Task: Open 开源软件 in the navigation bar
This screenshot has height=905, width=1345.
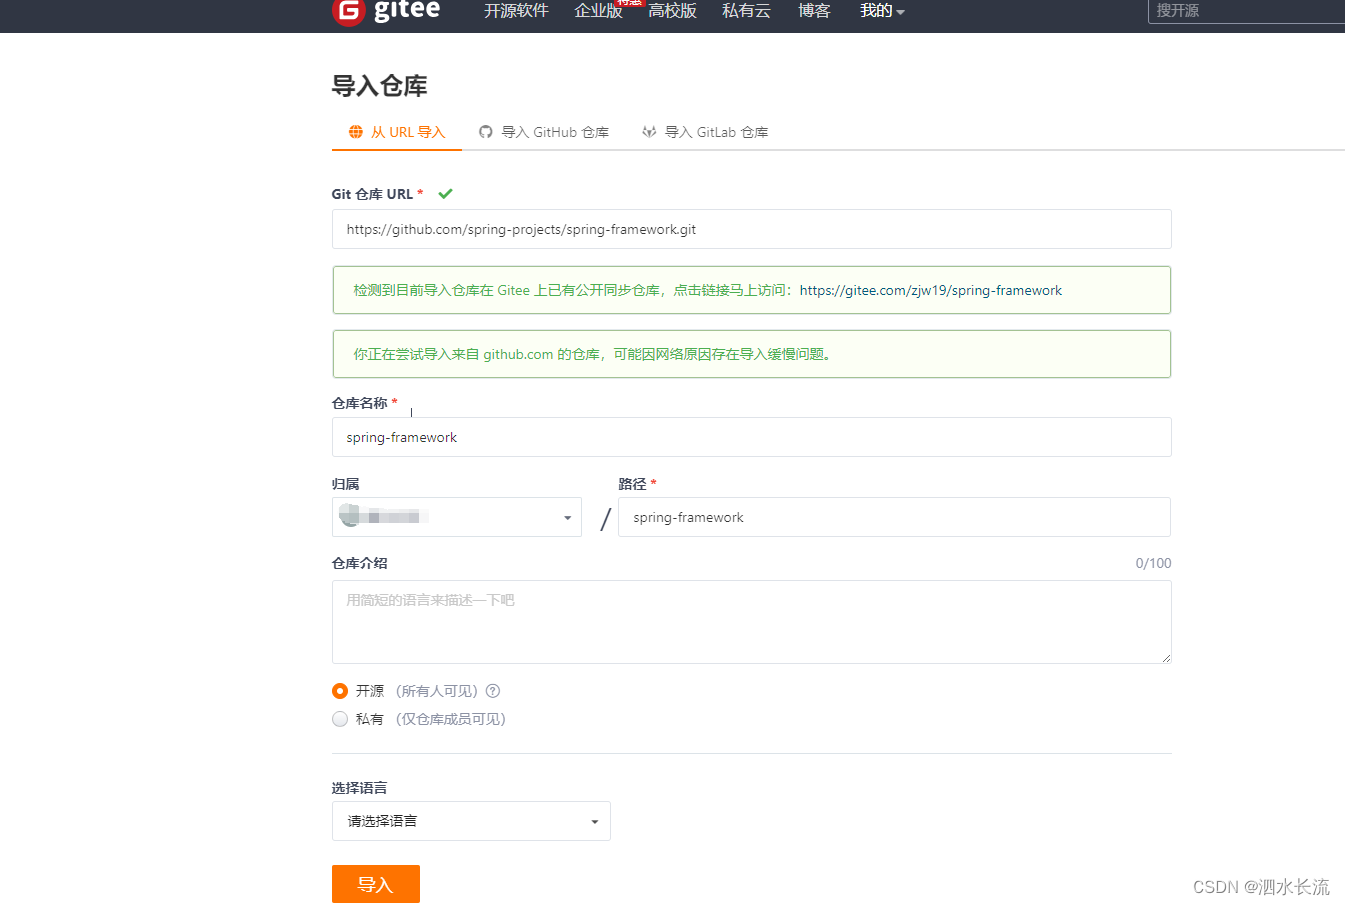Action: coord(516,11)
